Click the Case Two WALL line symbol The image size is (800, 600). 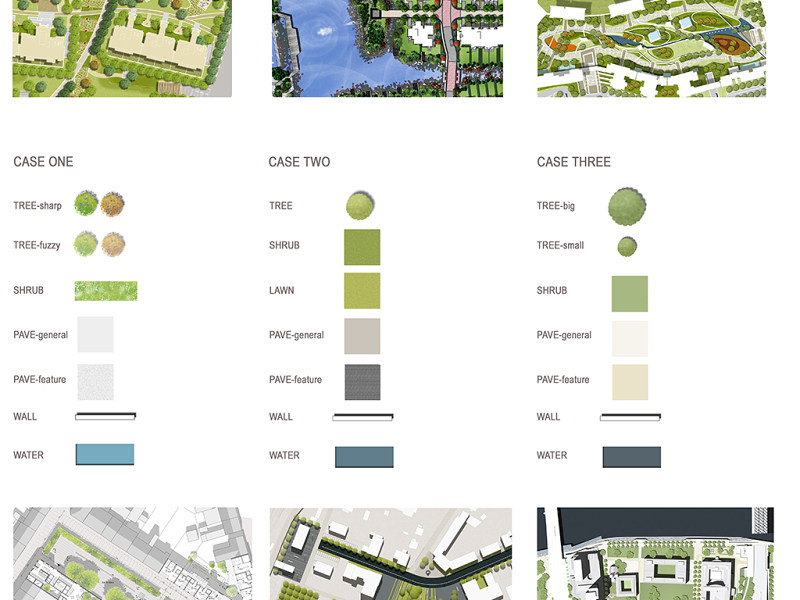click(363, 417)
